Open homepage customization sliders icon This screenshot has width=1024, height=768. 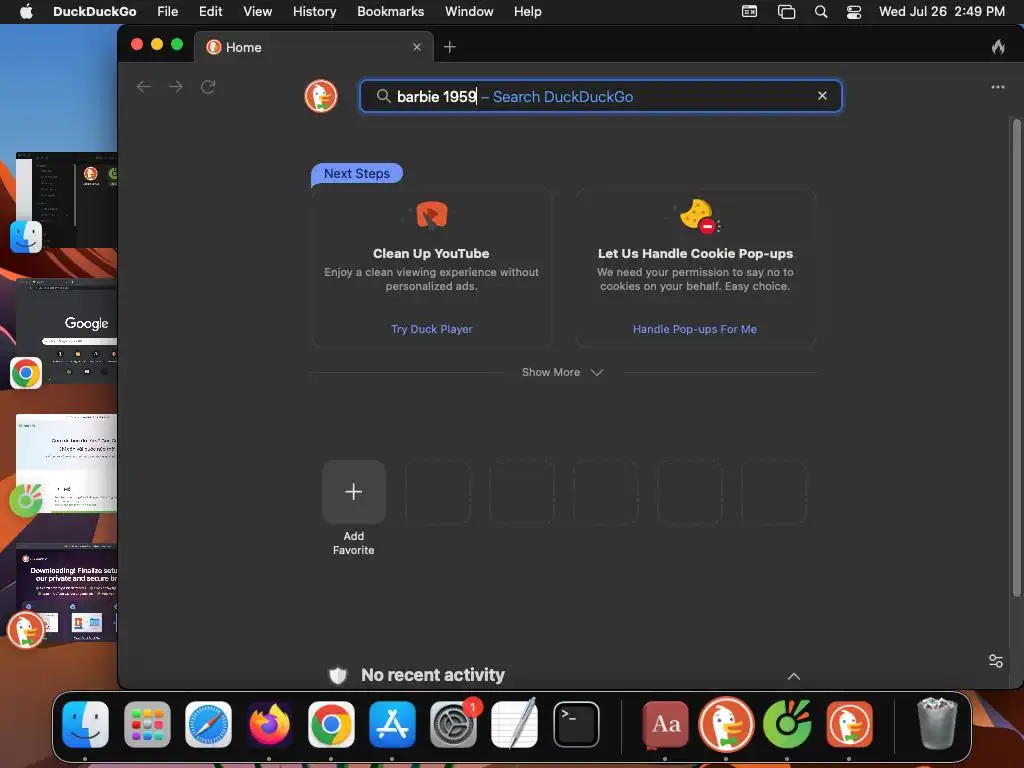[x=996, y=661]
